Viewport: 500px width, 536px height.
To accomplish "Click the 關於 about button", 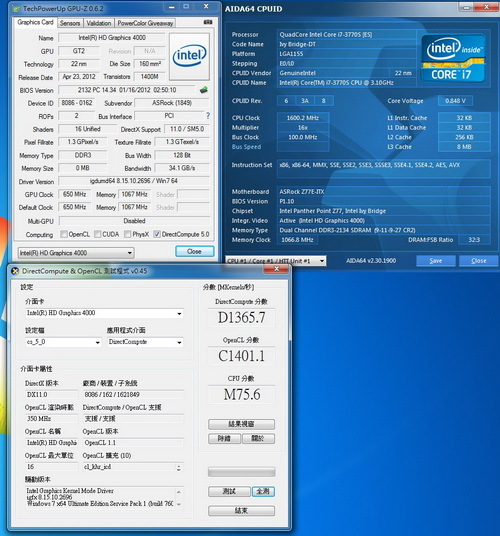I will click(x=258, y=439).
